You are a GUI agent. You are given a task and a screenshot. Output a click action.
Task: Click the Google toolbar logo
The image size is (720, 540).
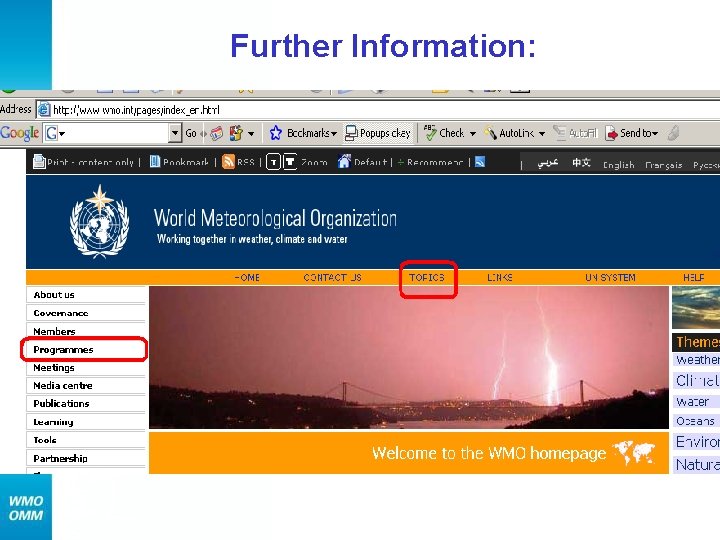pyautogui.click(x=19, y=133)
